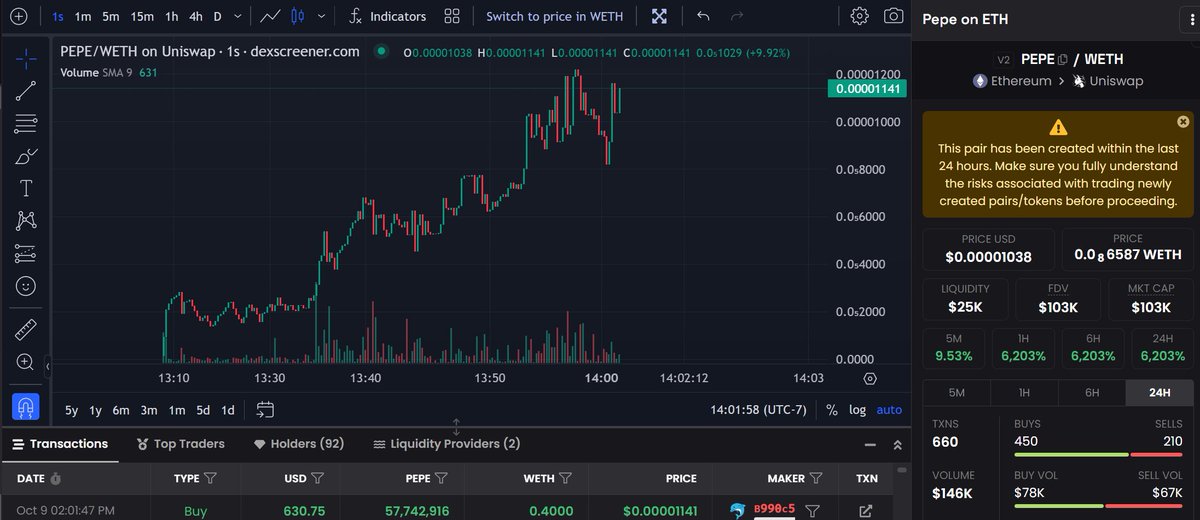Filter by maker B990c5 funnel icon

[x=813, y=511]
